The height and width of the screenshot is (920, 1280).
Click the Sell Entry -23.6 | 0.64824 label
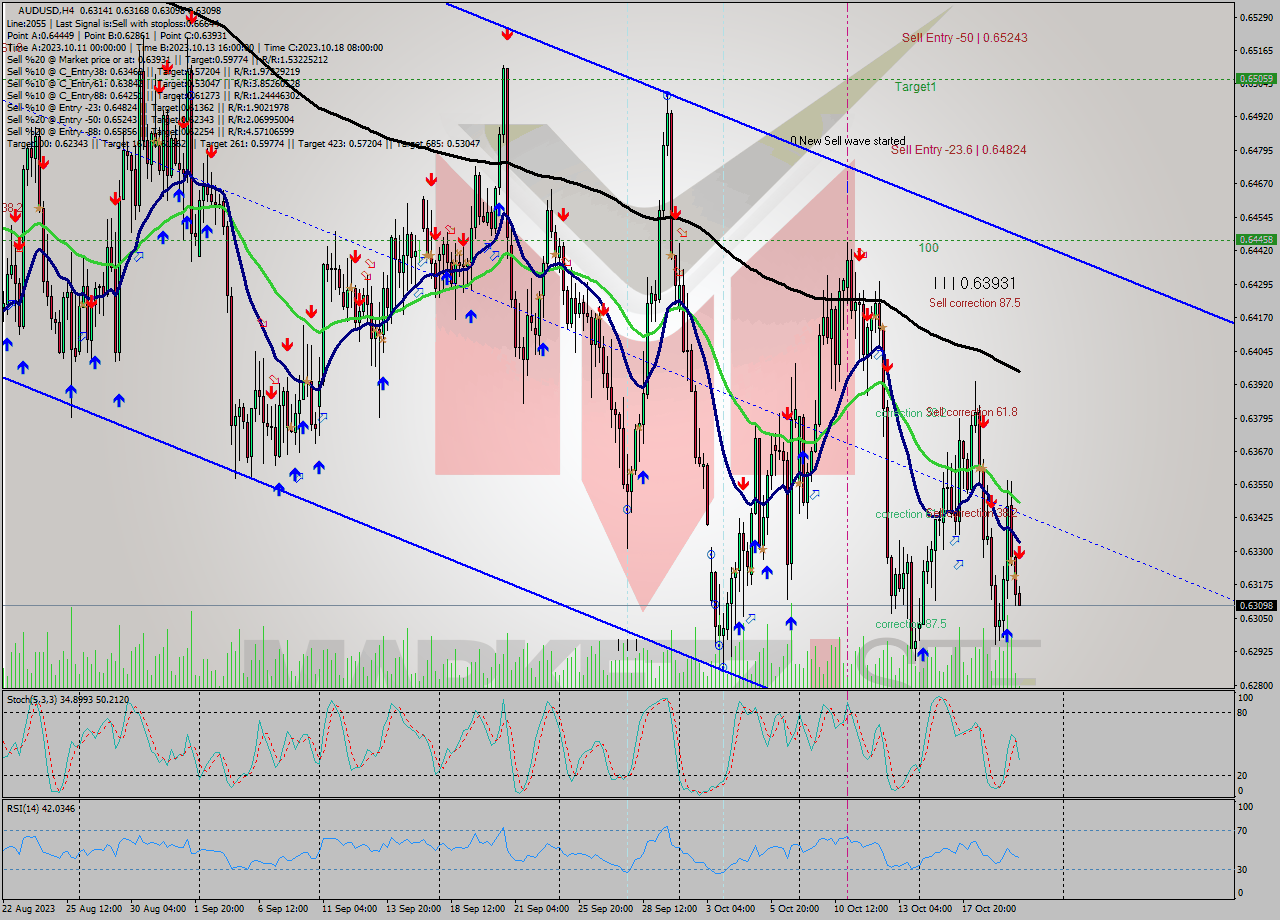(x=958, y=150)
